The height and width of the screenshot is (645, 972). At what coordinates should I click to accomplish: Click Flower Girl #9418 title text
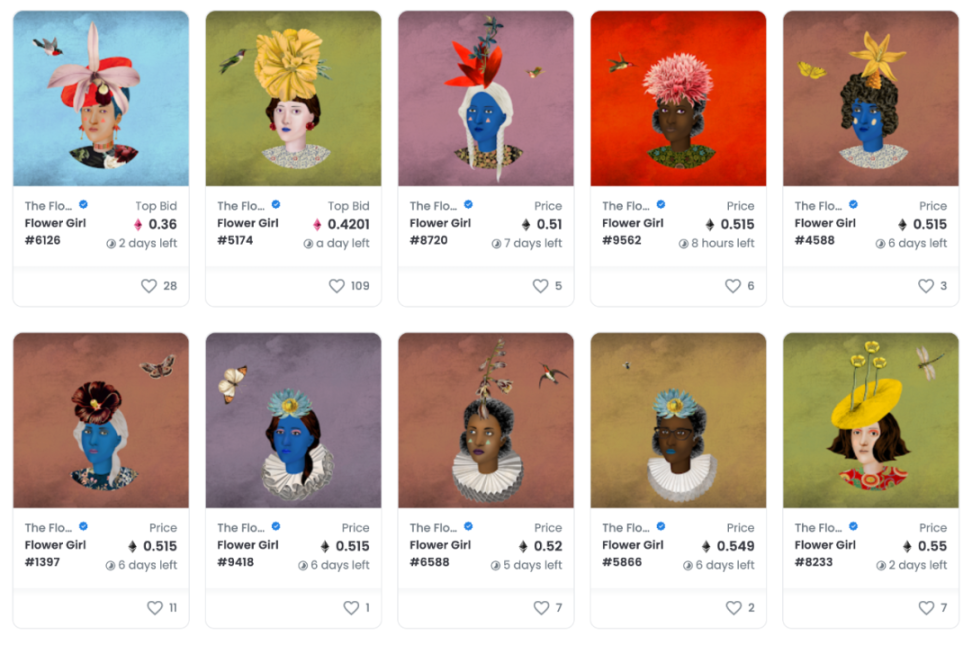point(247,553)
